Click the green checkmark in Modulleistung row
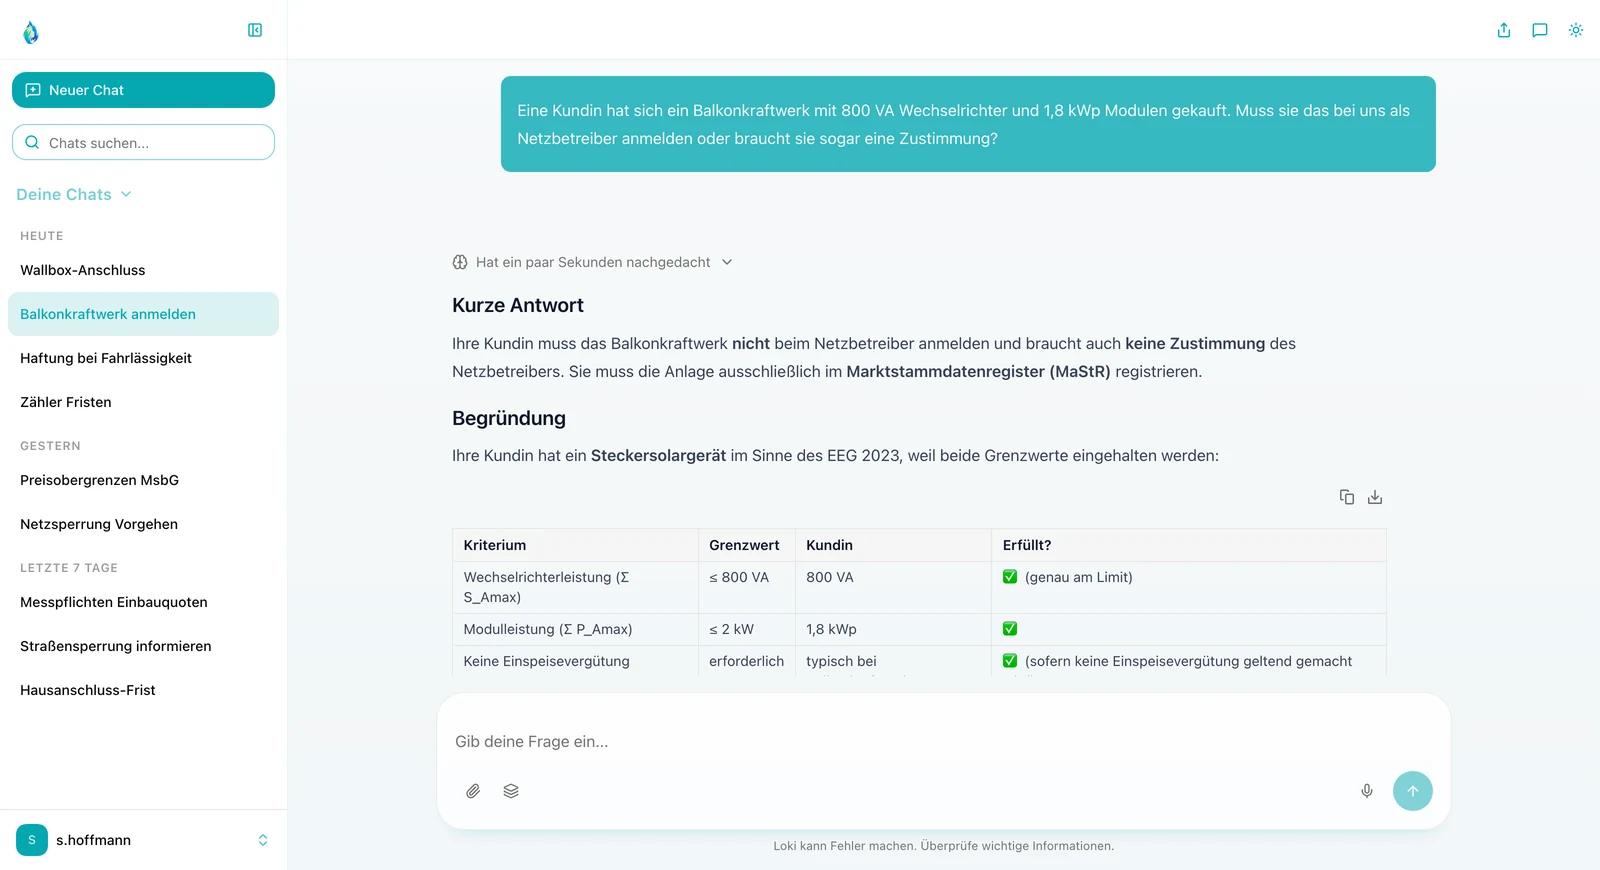1600x870 pixels. (1010, 629)
